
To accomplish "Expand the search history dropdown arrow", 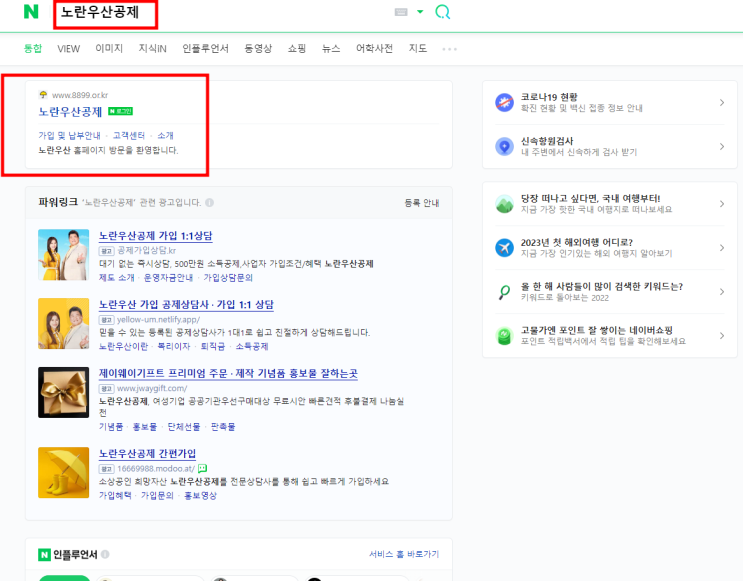I will click(x=420, y=12).
